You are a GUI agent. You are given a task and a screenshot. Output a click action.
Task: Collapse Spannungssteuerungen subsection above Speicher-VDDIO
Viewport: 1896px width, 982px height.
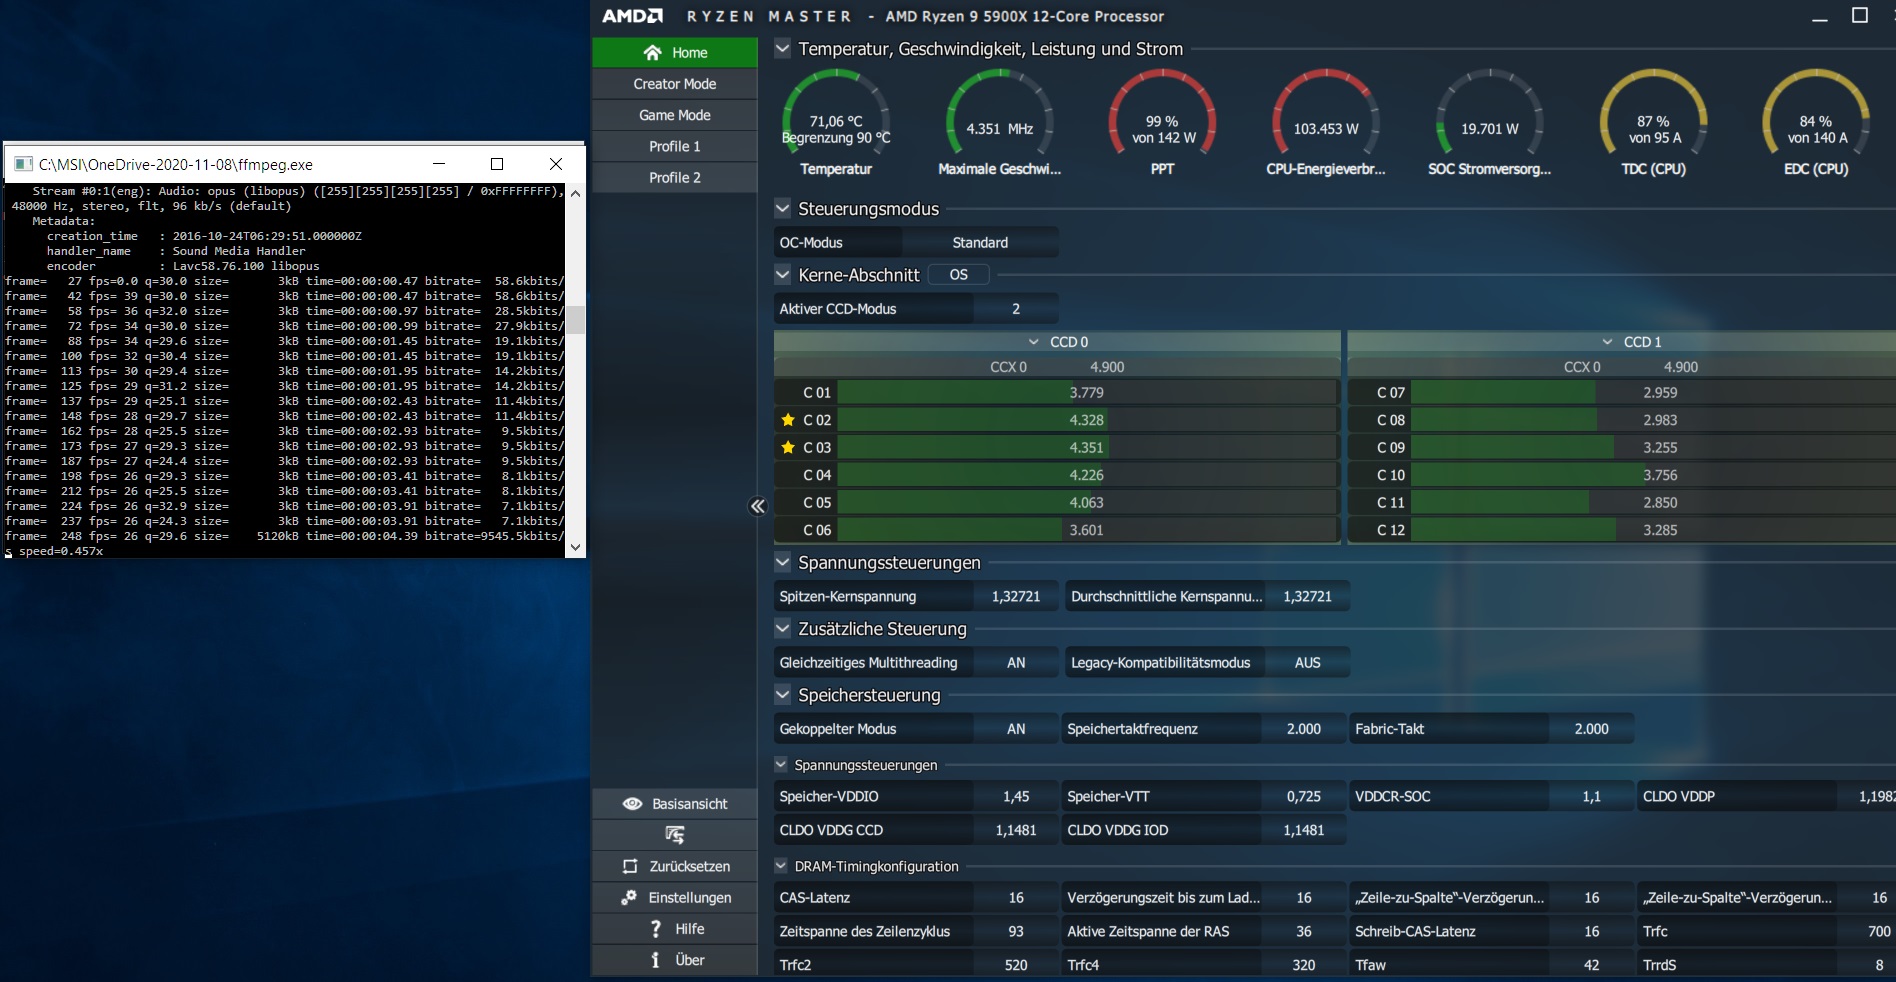[781, 765]
